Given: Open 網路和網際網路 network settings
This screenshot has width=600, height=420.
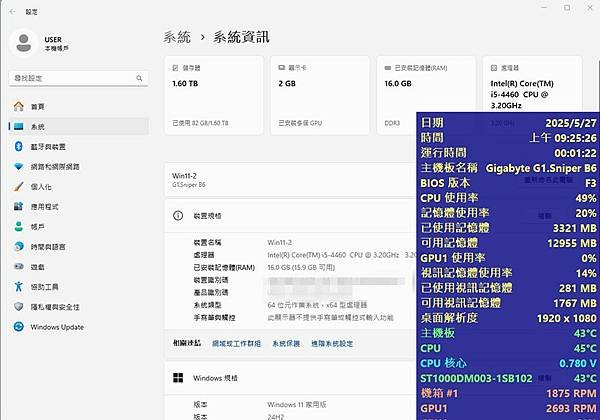Looking at the screenshot, I should click(x=78, y=167).
